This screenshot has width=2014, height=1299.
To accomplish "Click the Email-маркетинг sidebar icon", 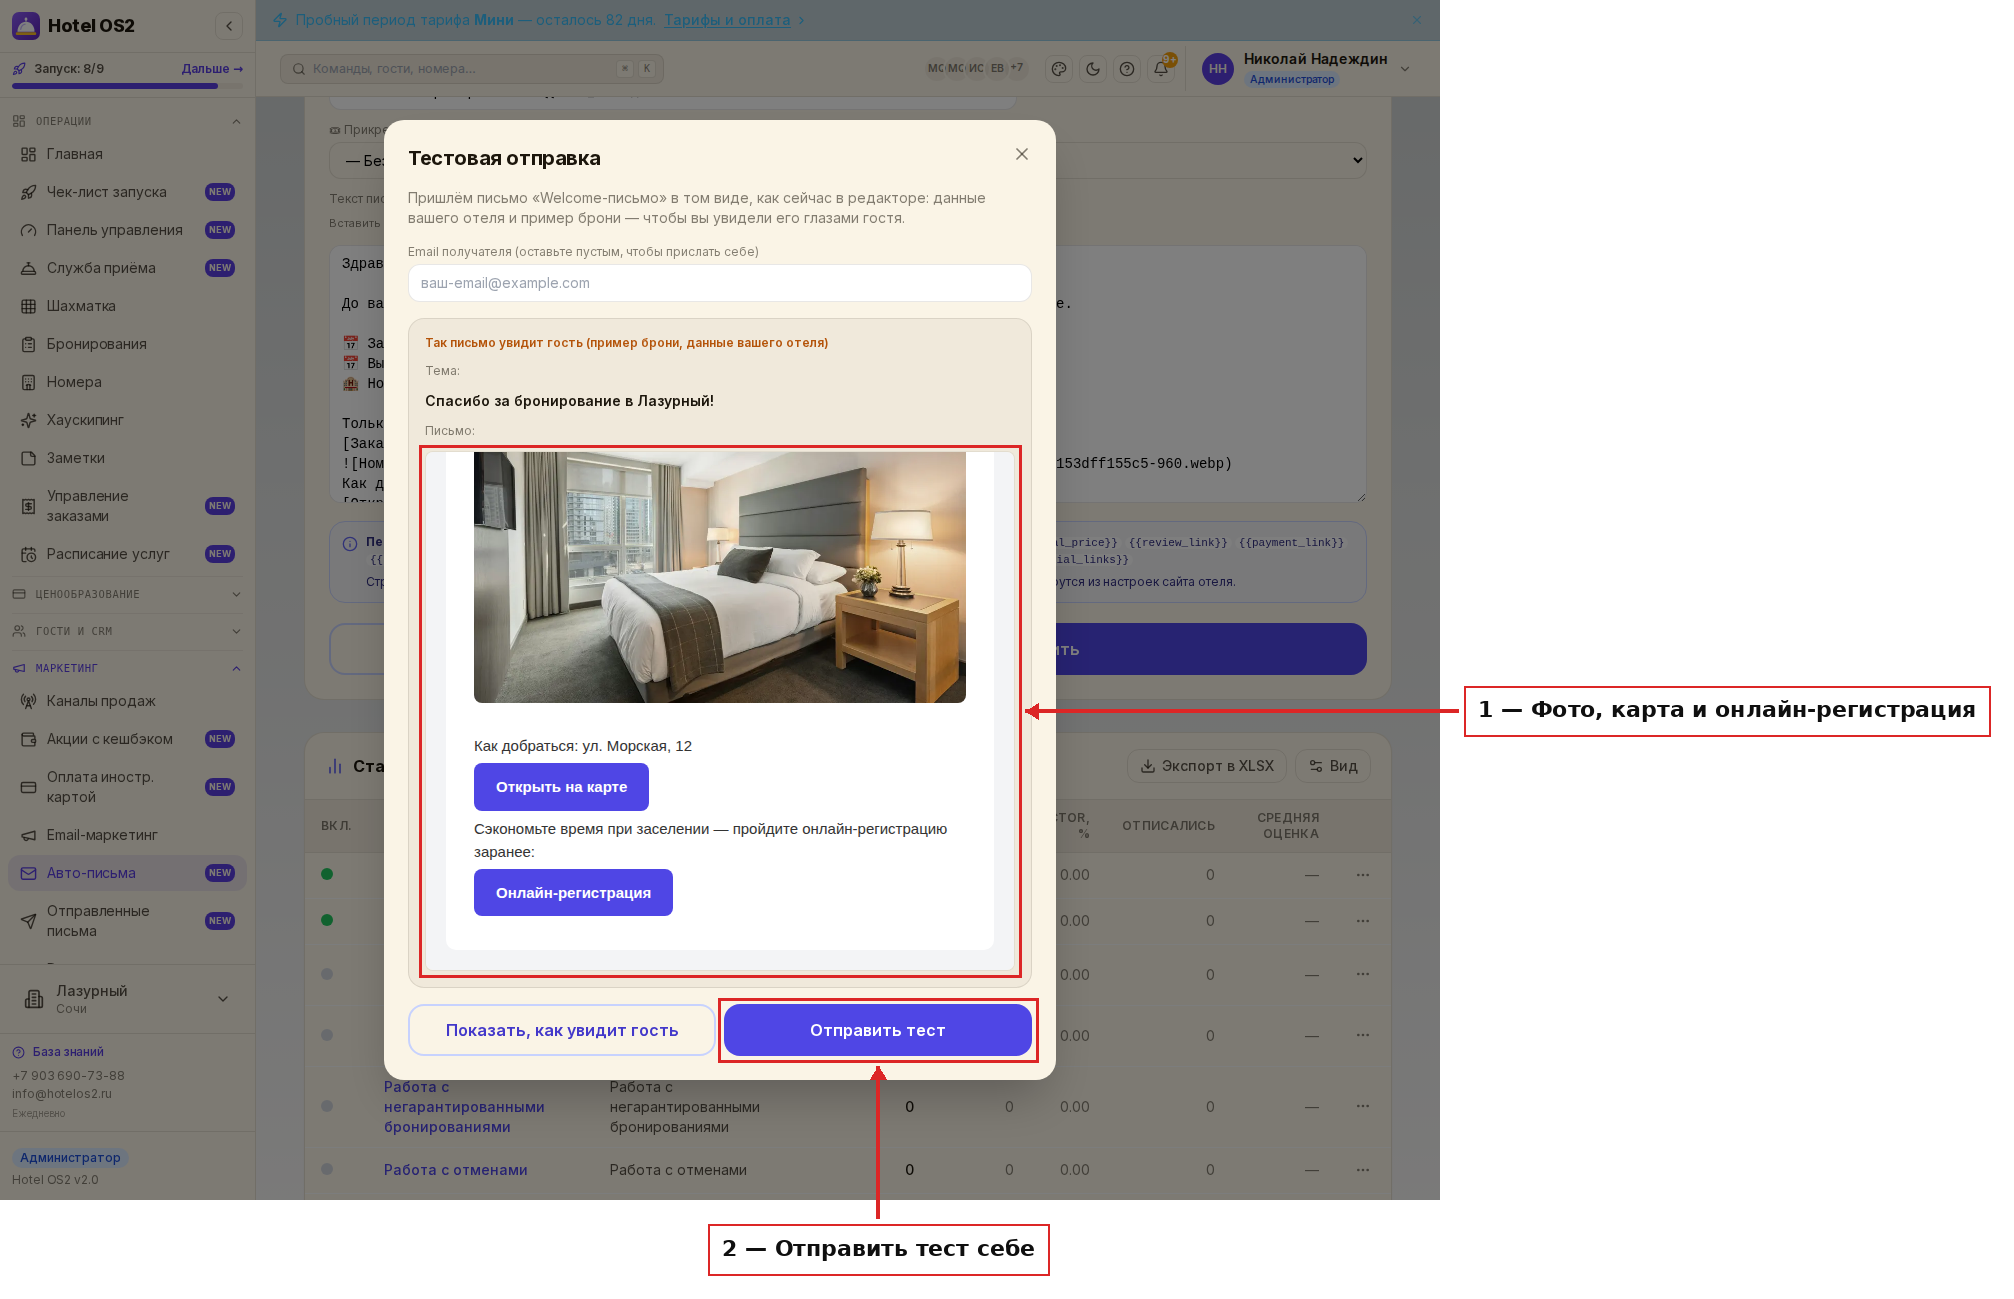I will tap(28, 835).
